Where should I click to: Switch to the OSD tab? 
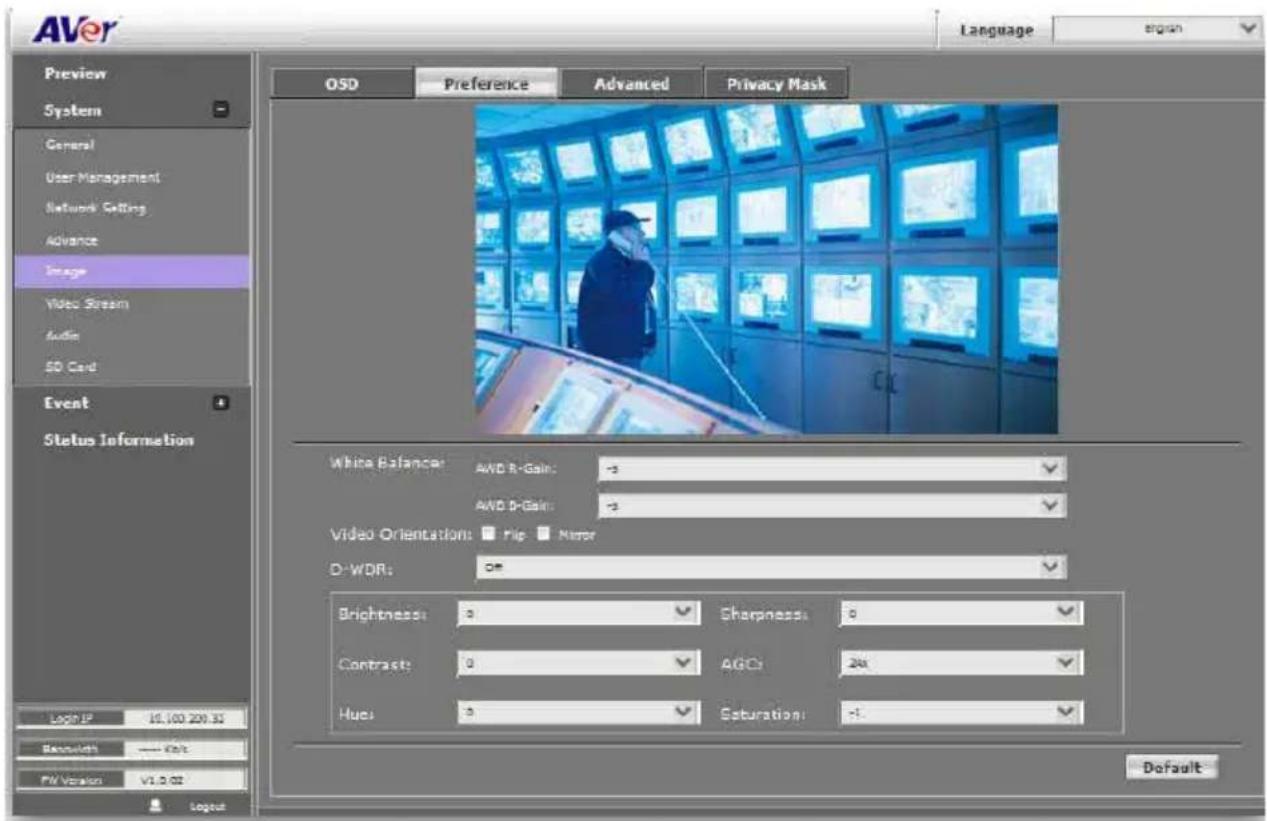pyautogui.click(x=341, y=85)
